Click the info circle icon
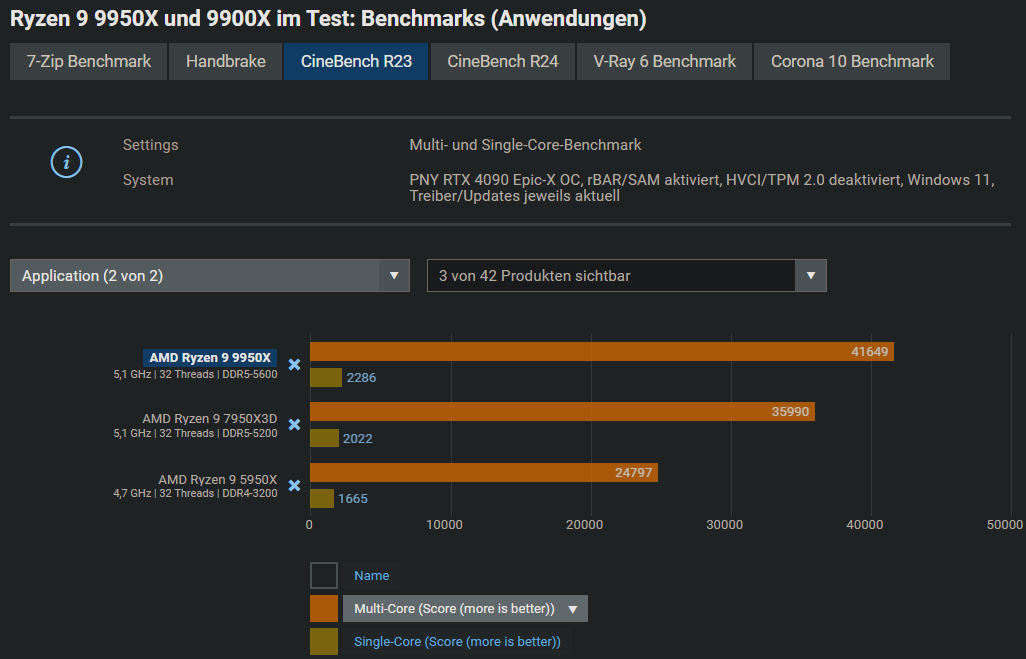 (x=67, y=162)
